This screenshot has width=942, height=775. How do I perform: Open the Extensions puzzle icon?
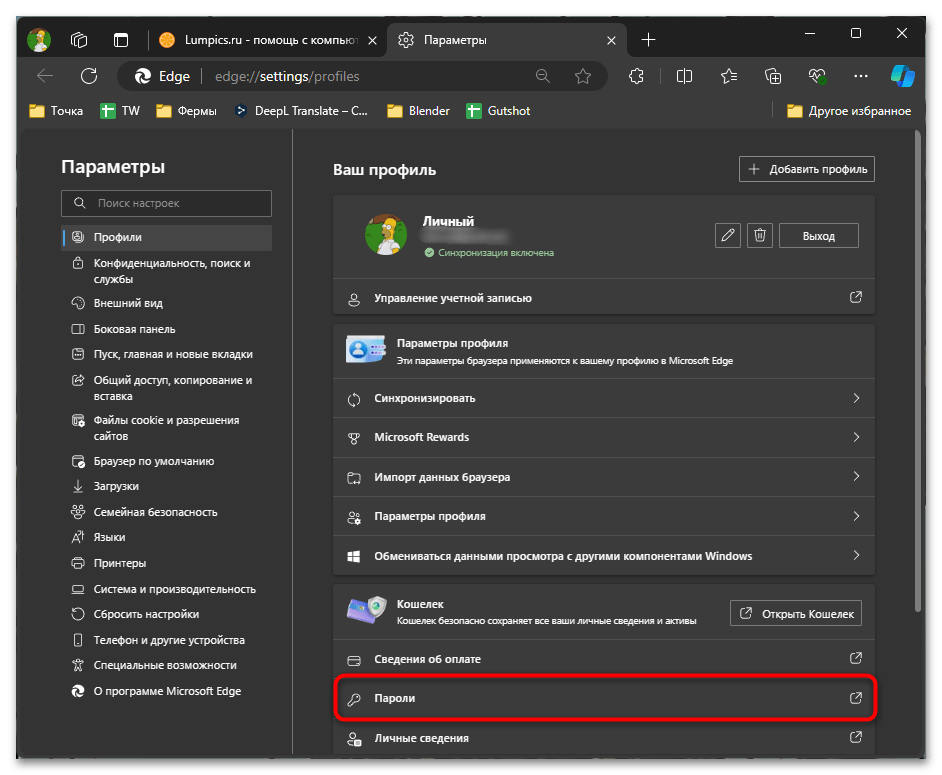click(636, 76)
